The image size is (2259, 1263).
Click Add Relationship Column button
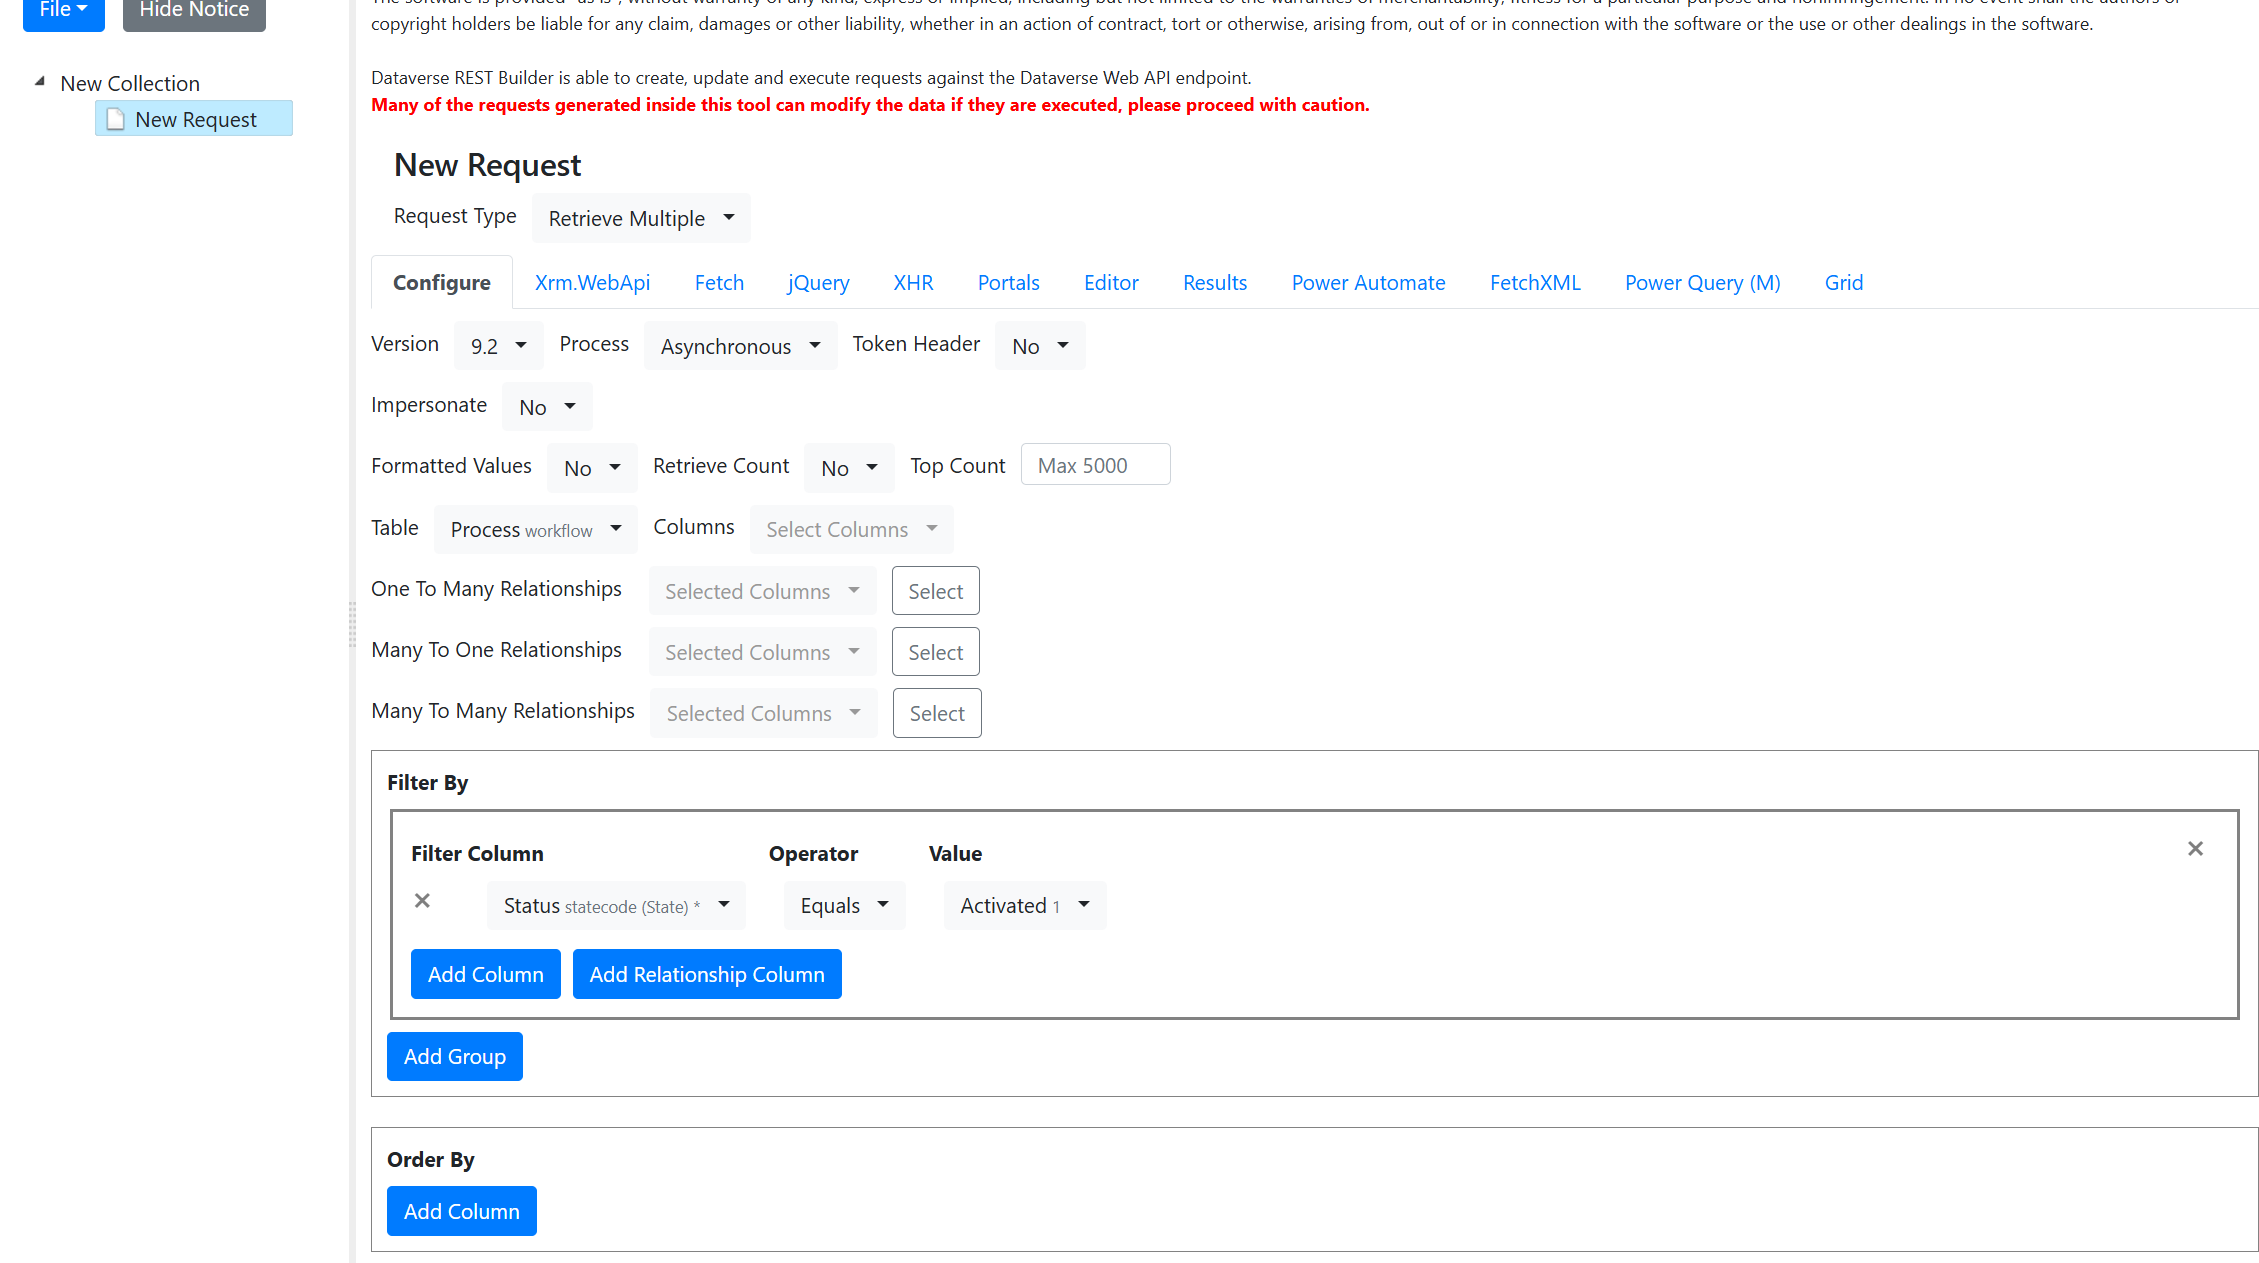(x=707, y=974)
